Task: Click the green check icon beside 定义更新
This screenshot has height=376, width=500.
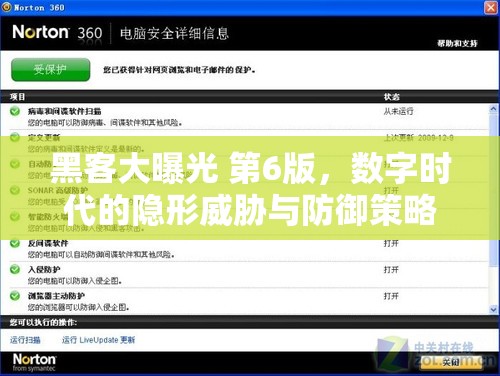Action: pos(15,137)
